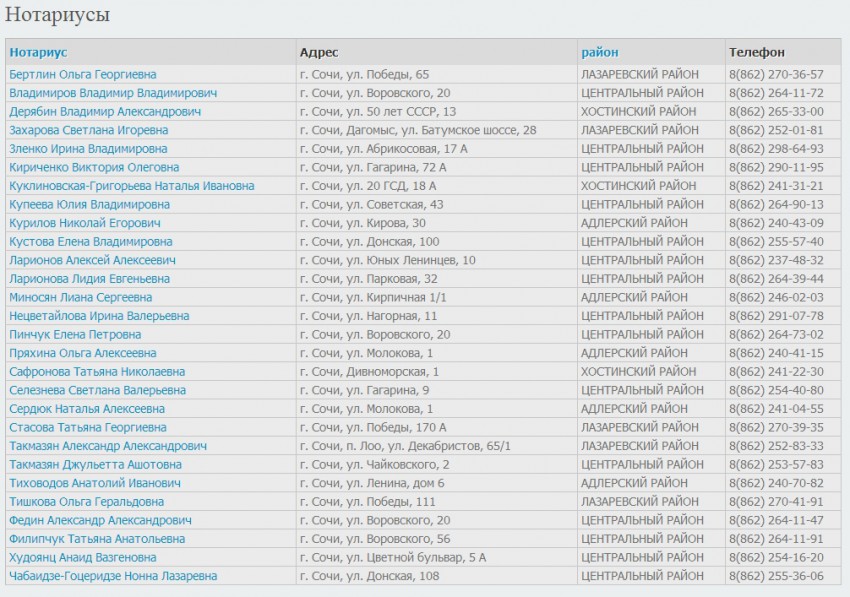Open Нецветайлова Ирина Валерьевна page
Image resolution: width=850 pixels, height=597 pixels.
click(x=99, y=316)
